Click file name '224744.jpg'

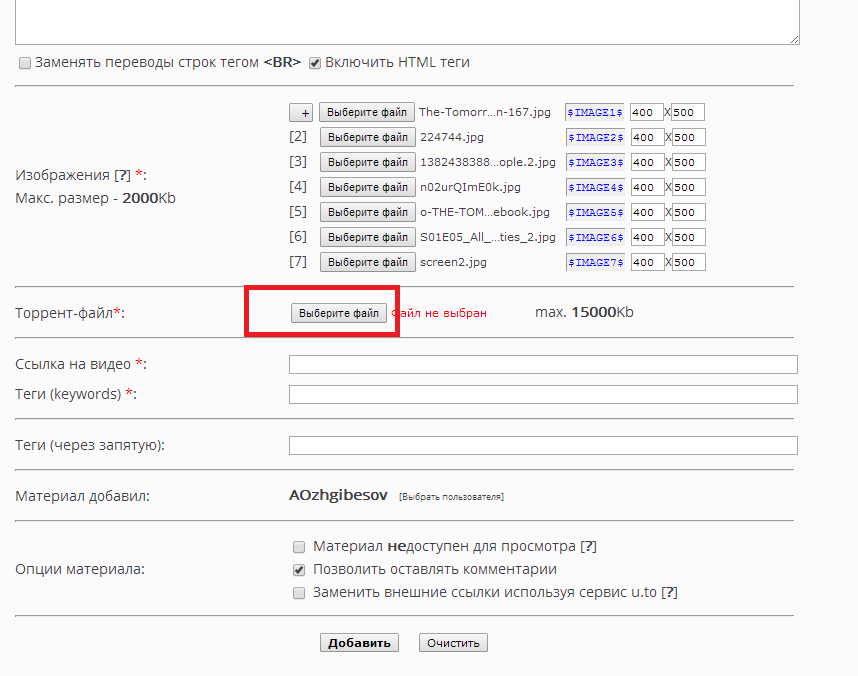452,137
